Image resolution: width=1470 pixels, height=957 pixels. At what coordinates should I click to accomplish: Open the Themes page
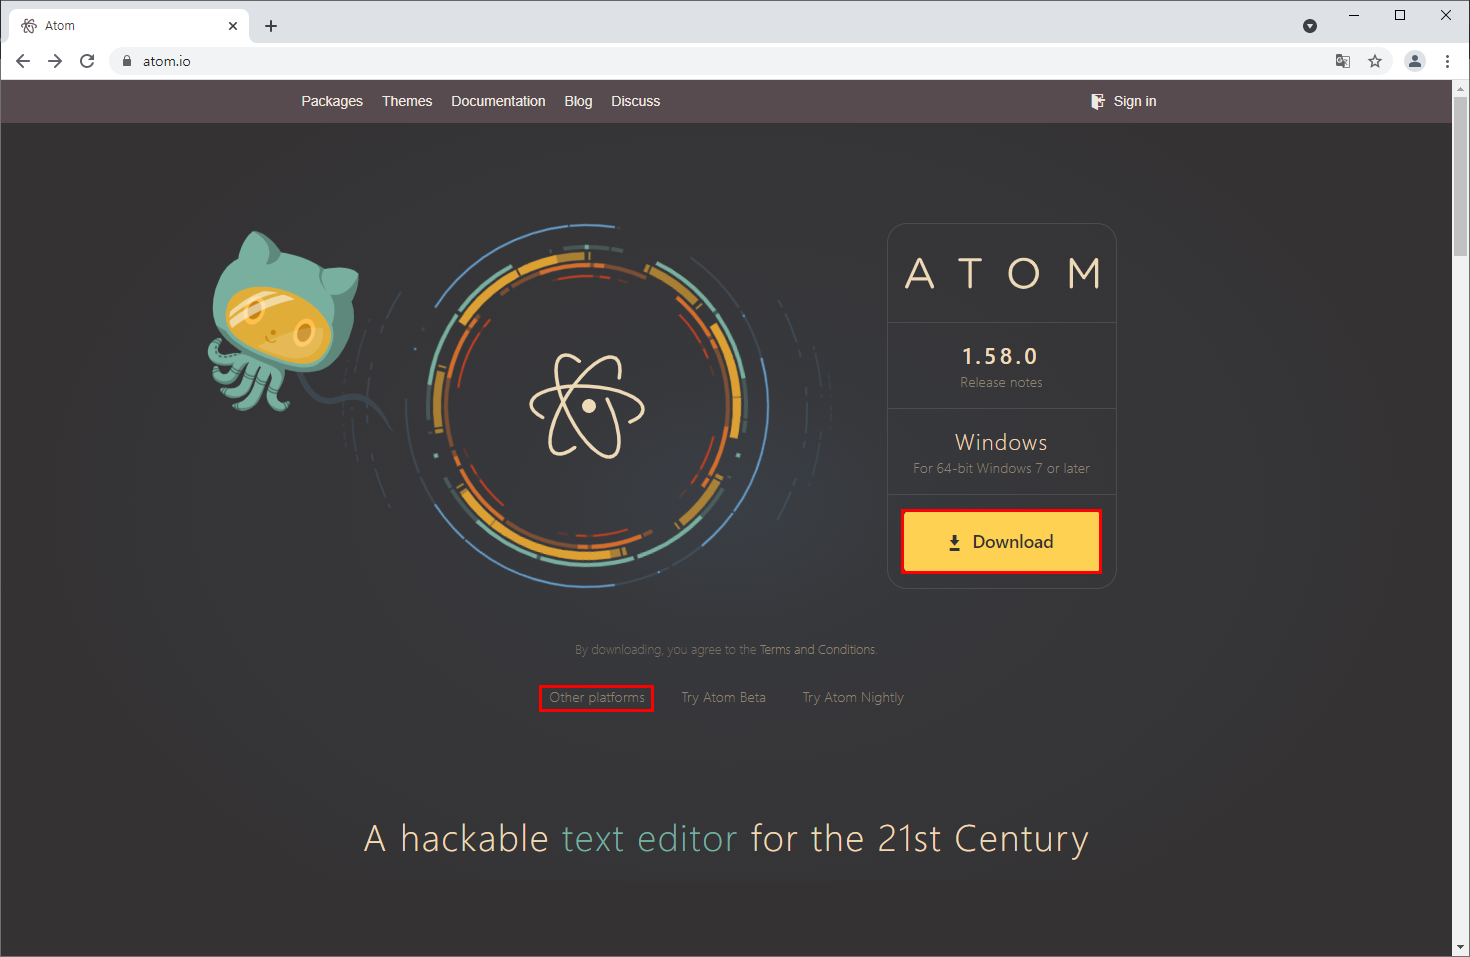[407, 101]
